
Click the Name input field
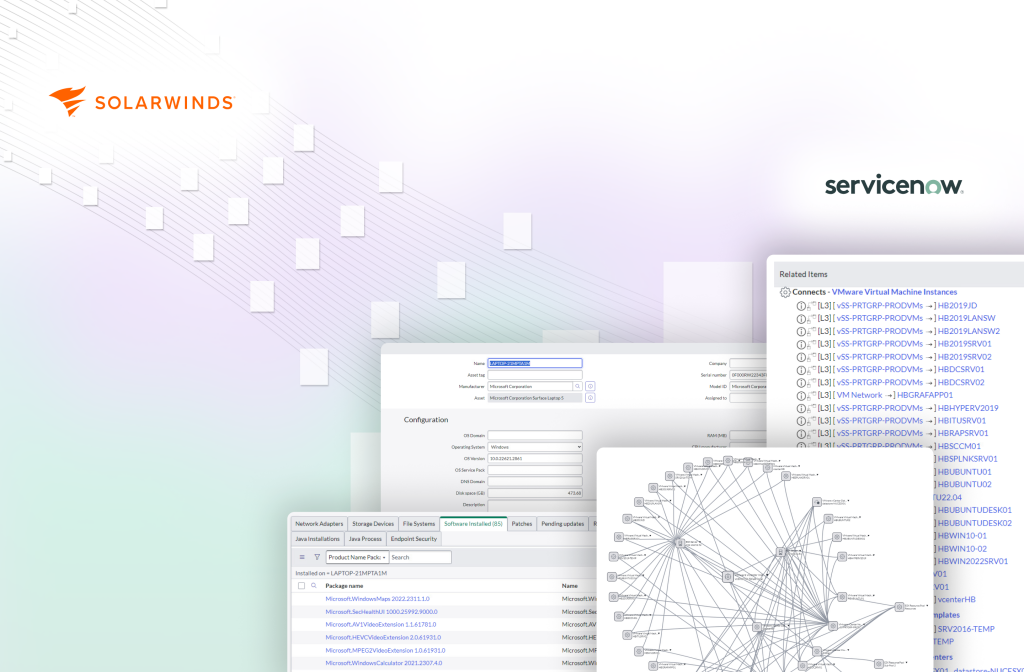[534, 363]
